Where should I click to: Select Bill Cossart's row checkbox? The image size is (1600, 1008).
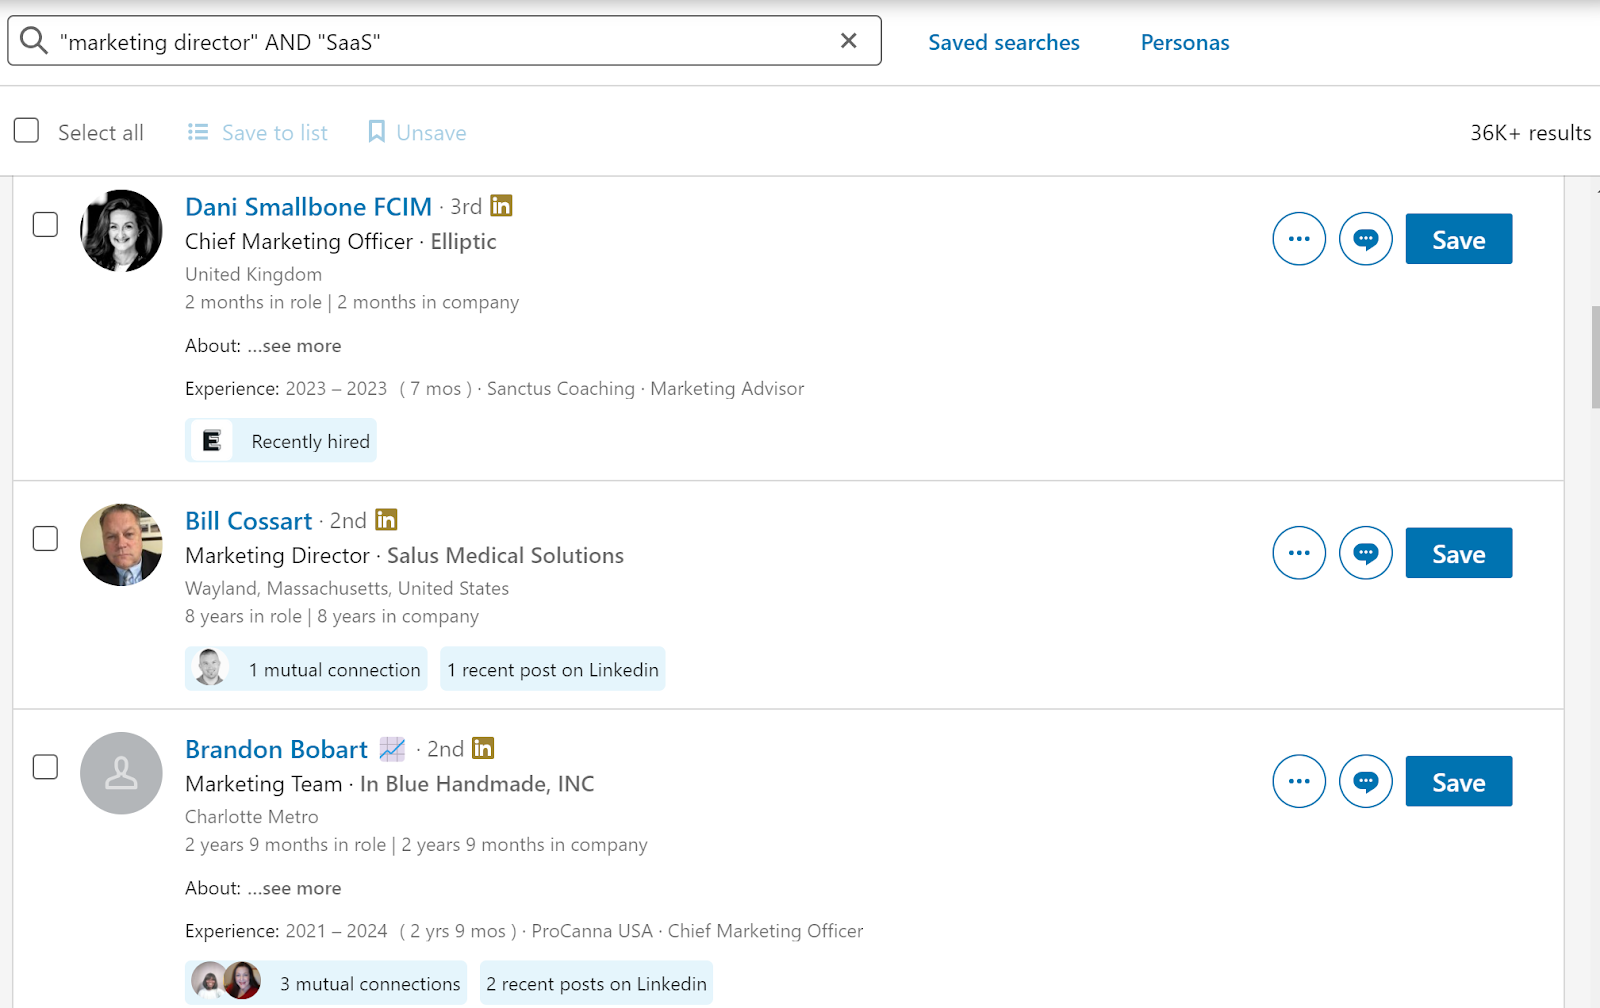point(45,538)
